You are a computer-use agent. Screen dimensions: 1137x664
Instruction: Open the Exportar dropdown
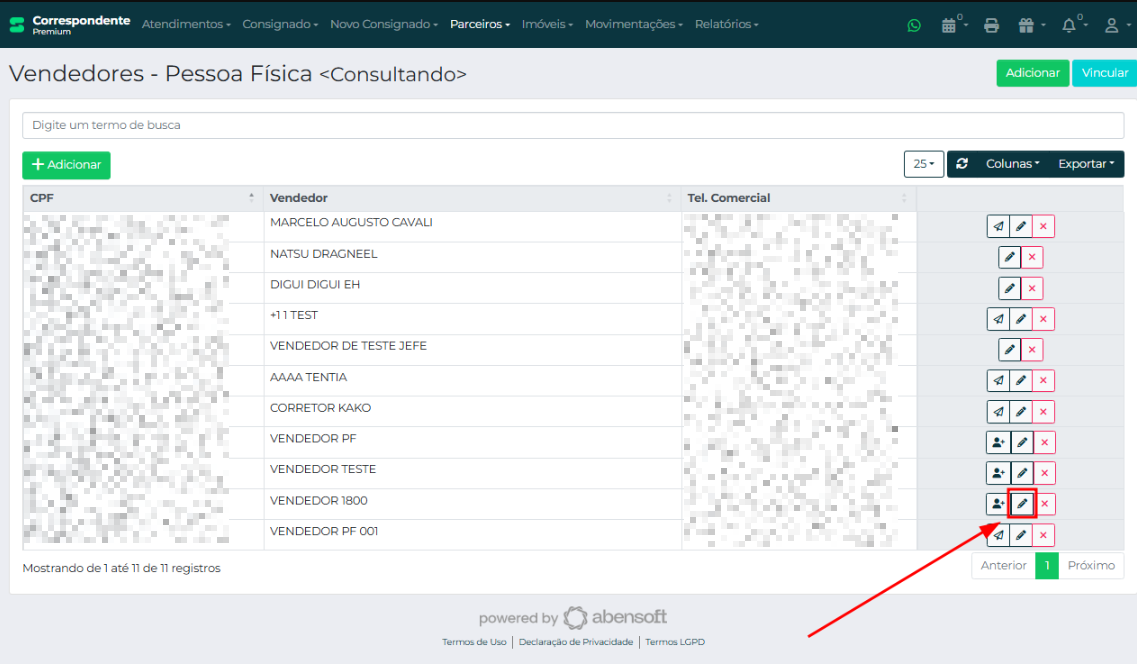pos(1086,164)
